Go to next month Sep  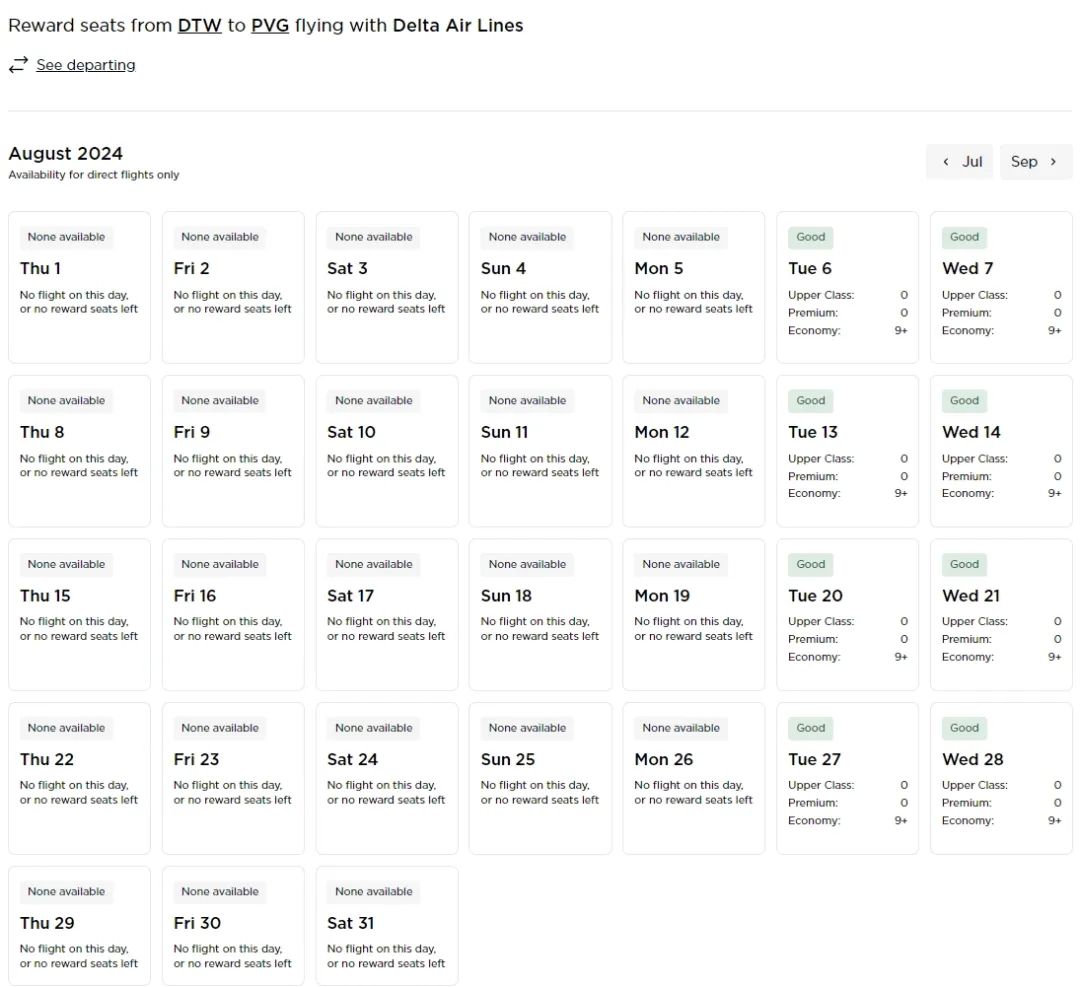coord(1035,161)
